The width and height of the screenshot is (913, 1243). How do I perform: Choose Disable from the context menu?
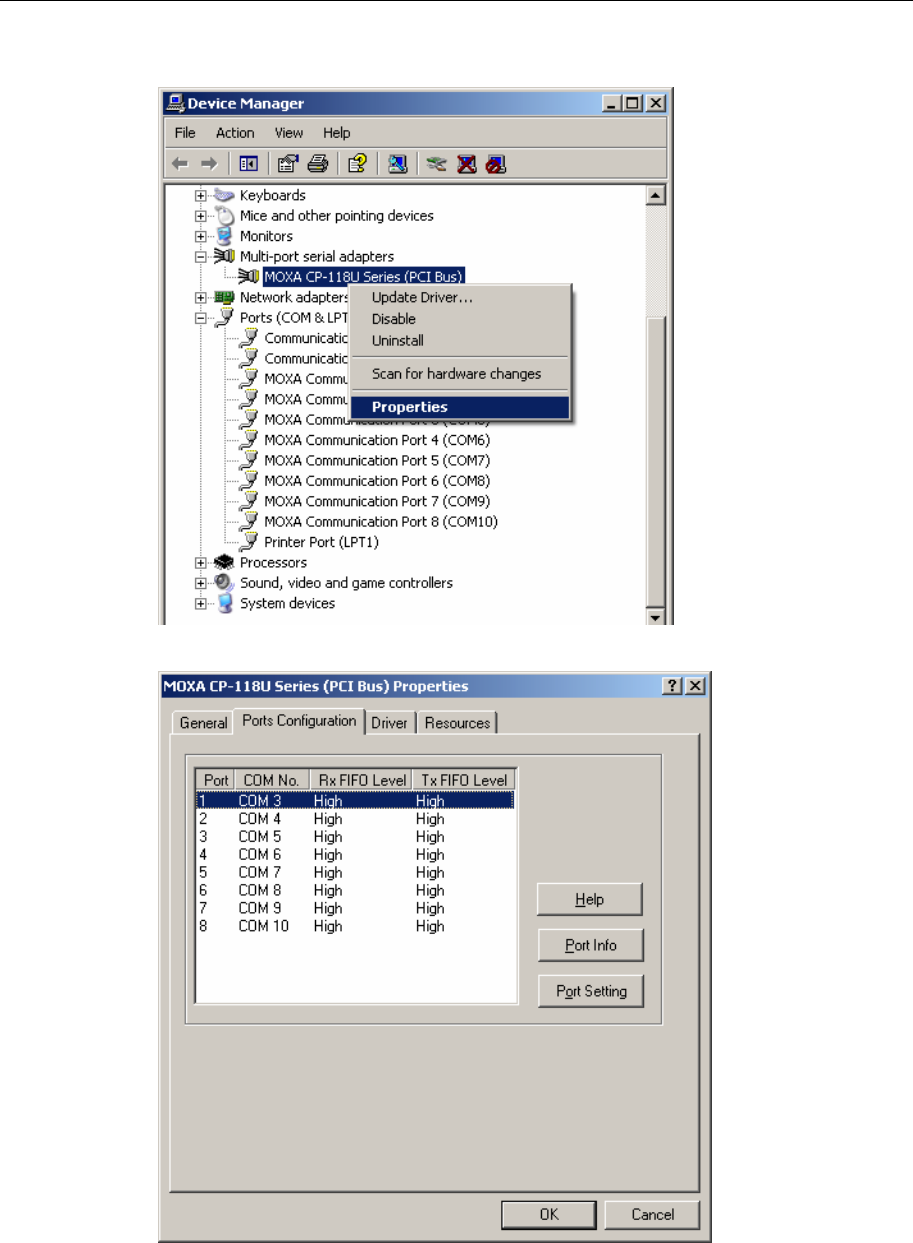coord(460,319)
